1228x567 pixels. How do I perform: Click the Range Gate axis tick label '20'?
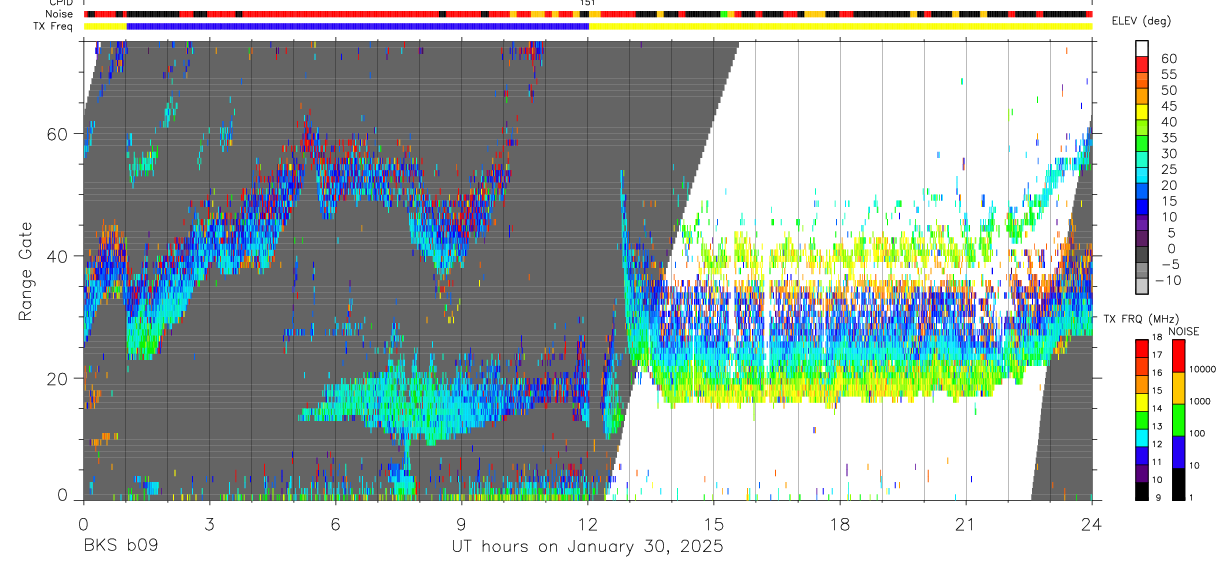tap(58, 377)
